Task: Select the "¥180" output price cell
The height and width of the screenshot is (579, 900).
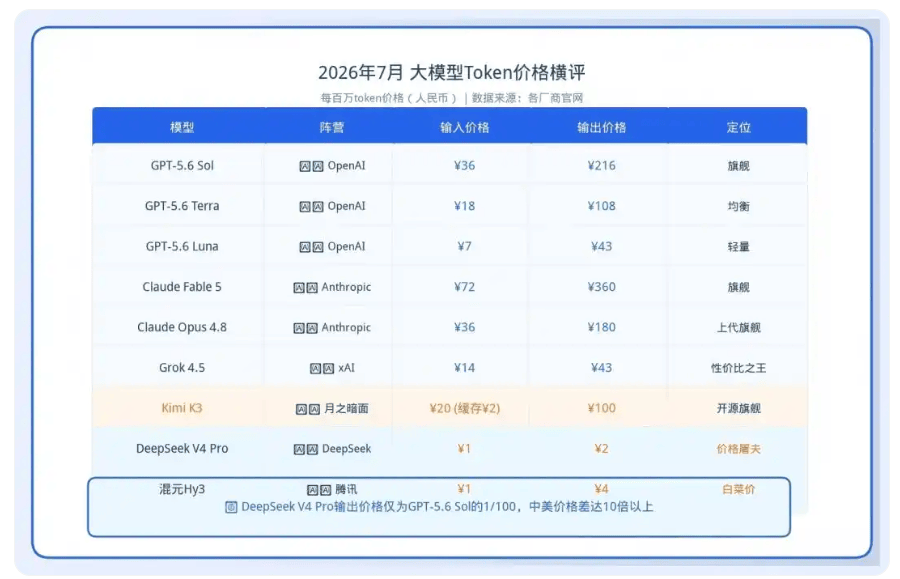Action: tap(602, 327)
